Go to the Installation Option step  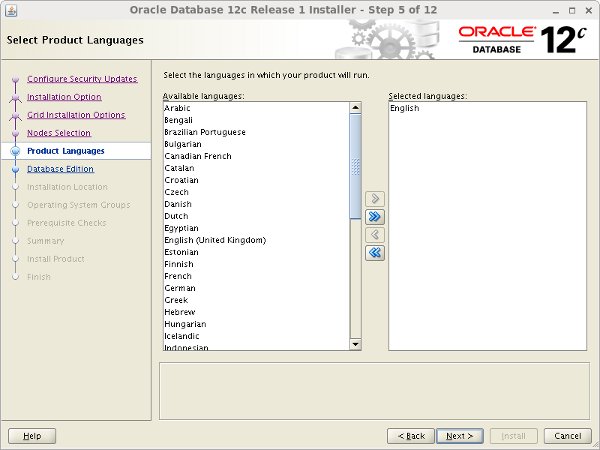pos(64,97)
